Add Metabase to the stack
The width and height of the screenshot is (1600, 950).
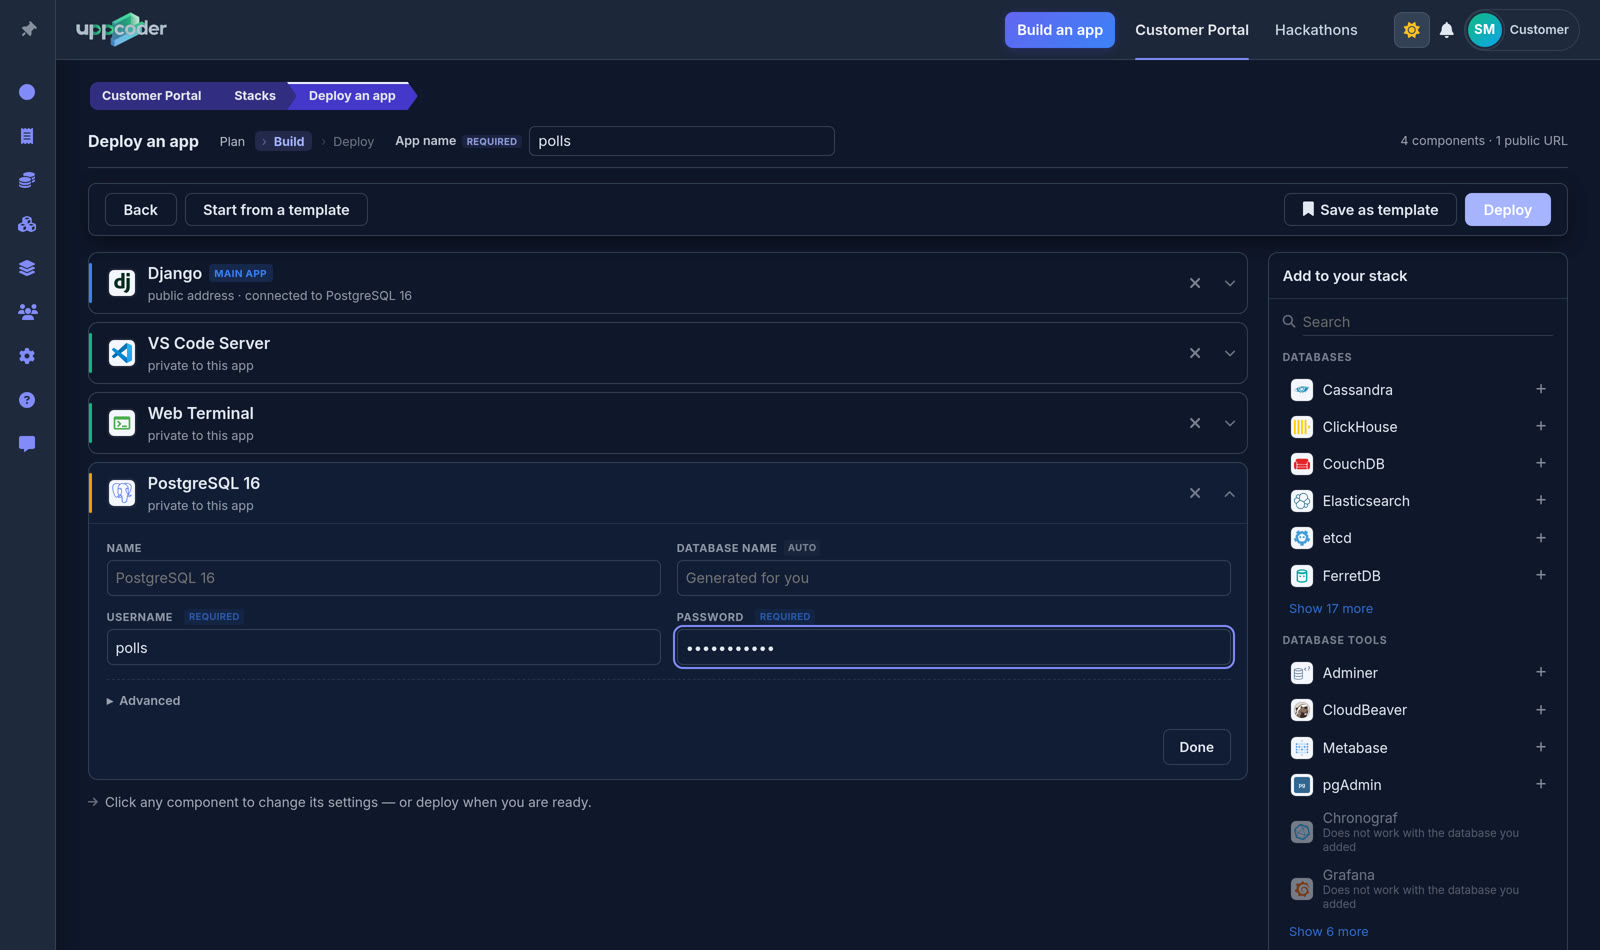[x=1540, y=747]
